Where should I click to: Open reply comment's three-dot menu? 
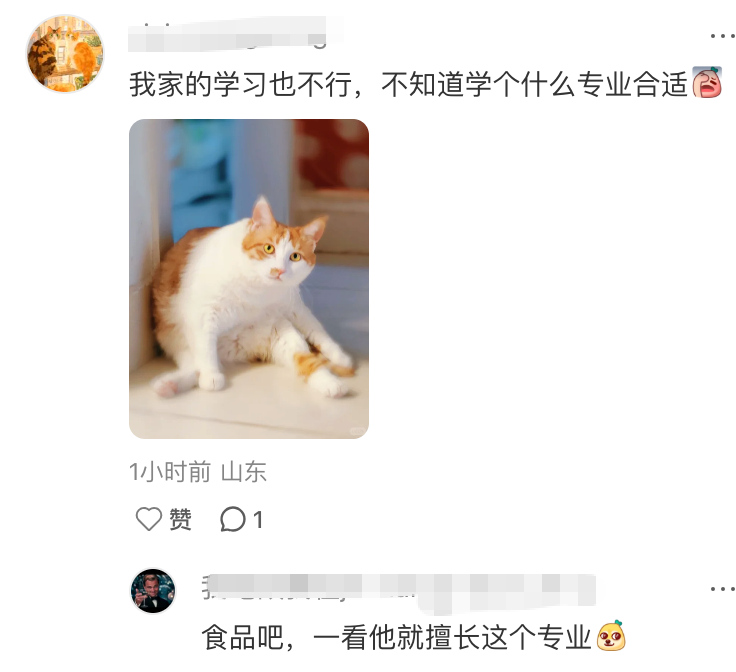(x=722, y=589)
